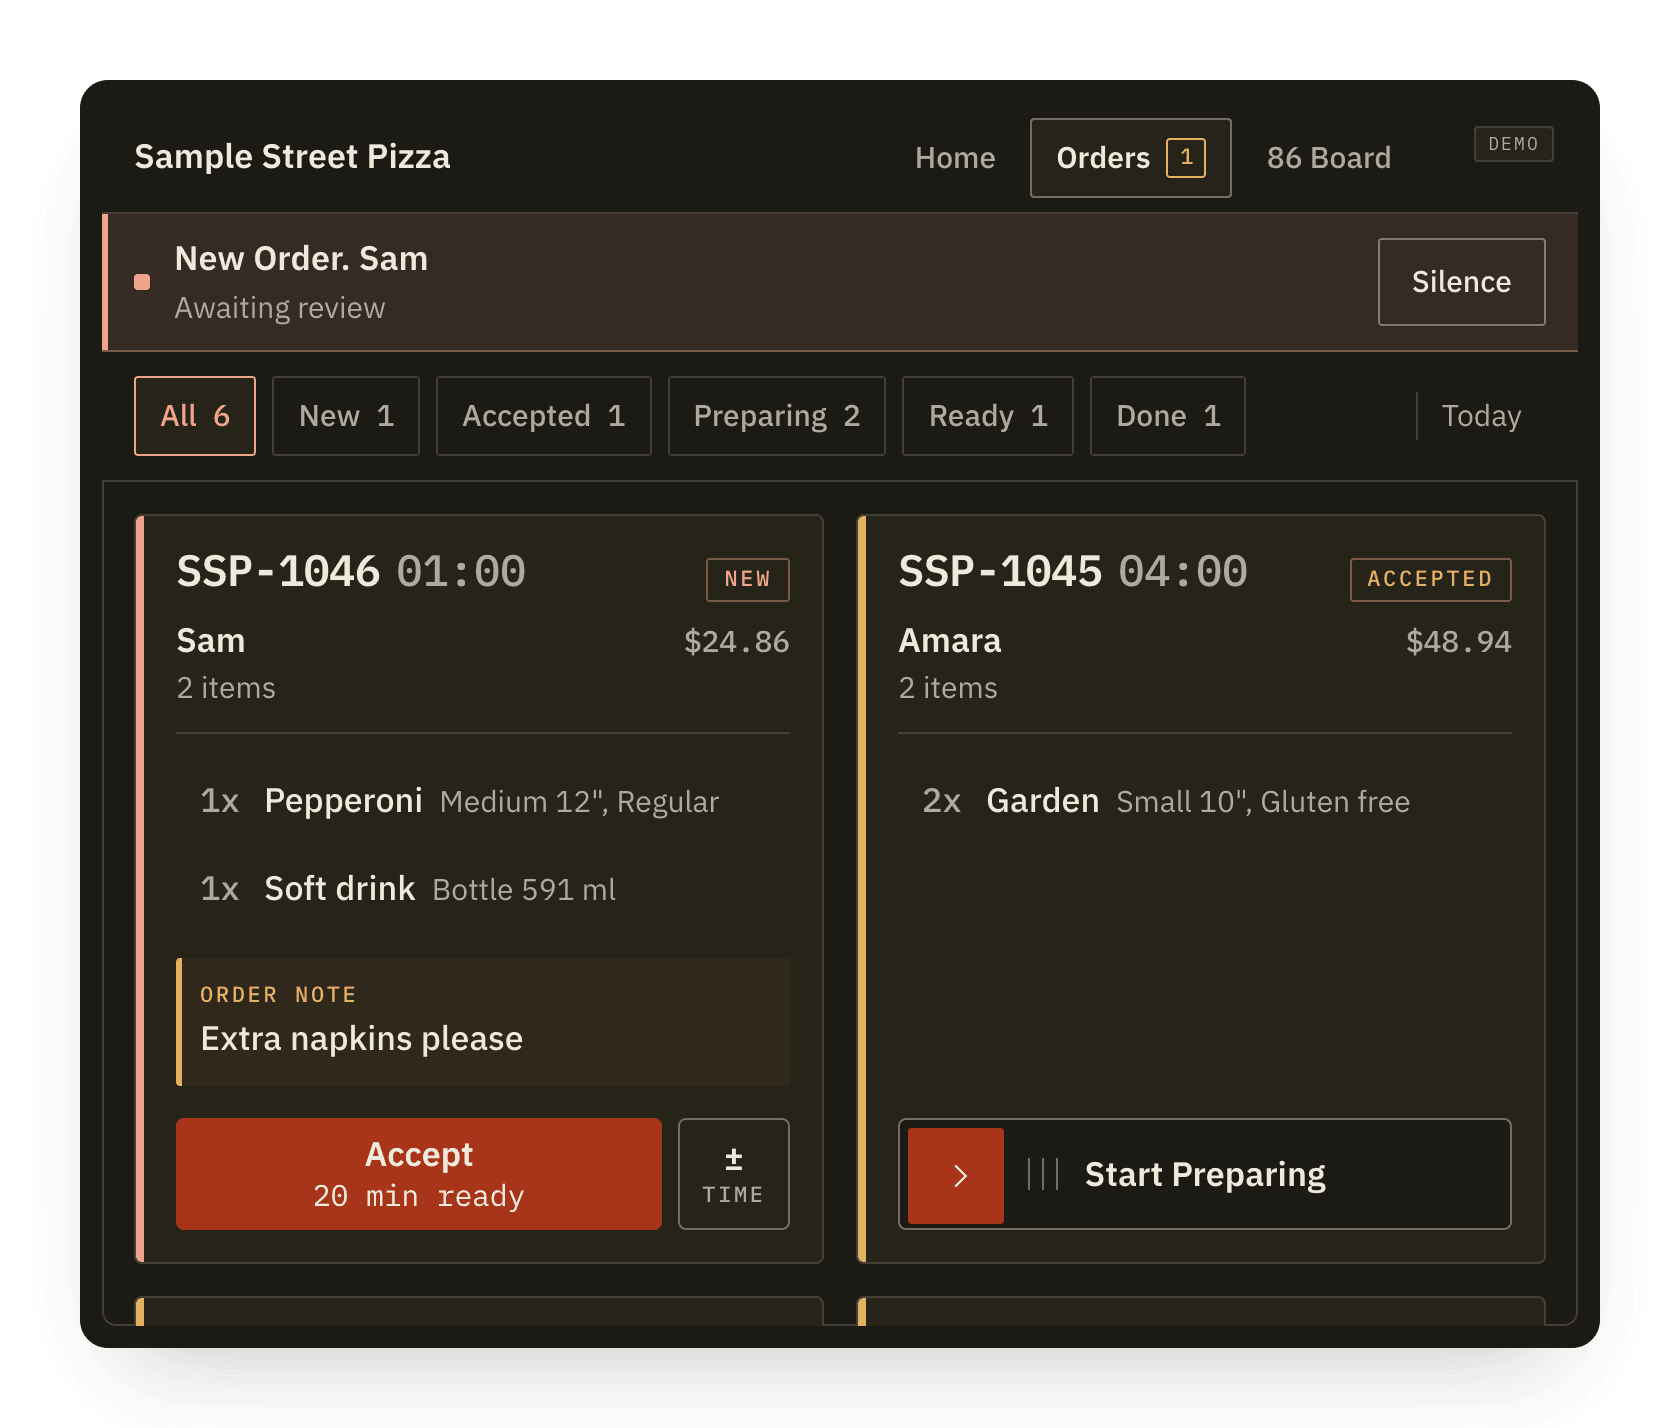
Task: Click the DEMO badge
Action: 1513,144
